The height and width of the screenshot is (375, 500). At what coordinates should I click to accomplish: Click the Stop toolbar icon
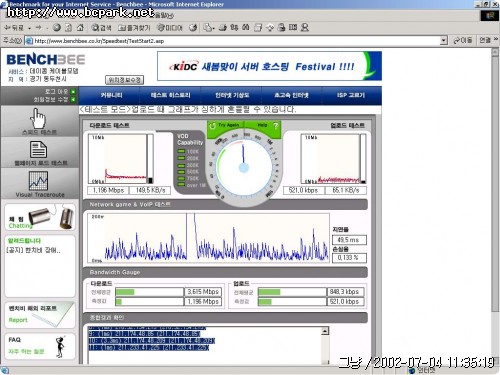[57, 28]
